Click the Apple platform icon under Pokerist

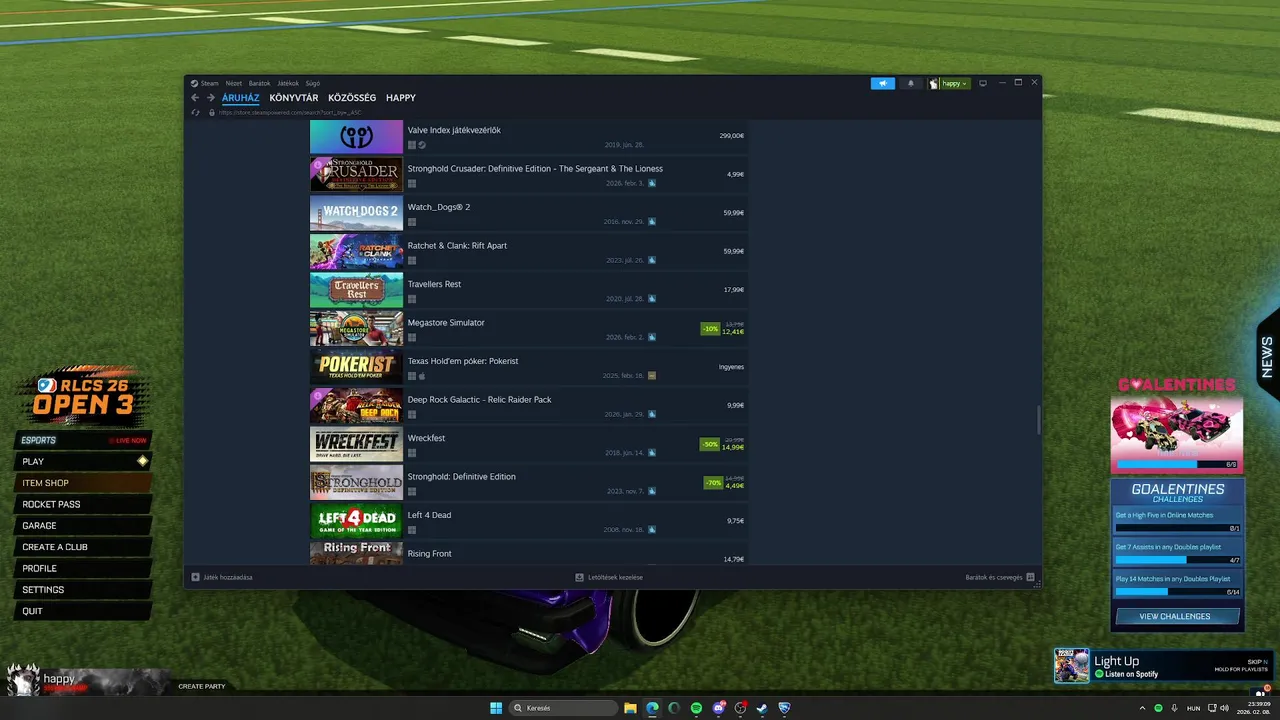point(422,376)
